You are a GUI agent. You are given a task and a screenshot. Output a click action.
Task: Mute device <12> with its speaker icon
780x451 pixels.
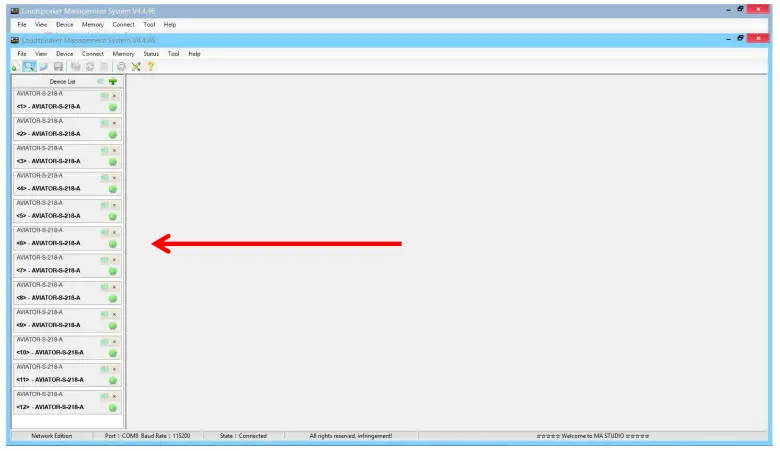(104, 396)
